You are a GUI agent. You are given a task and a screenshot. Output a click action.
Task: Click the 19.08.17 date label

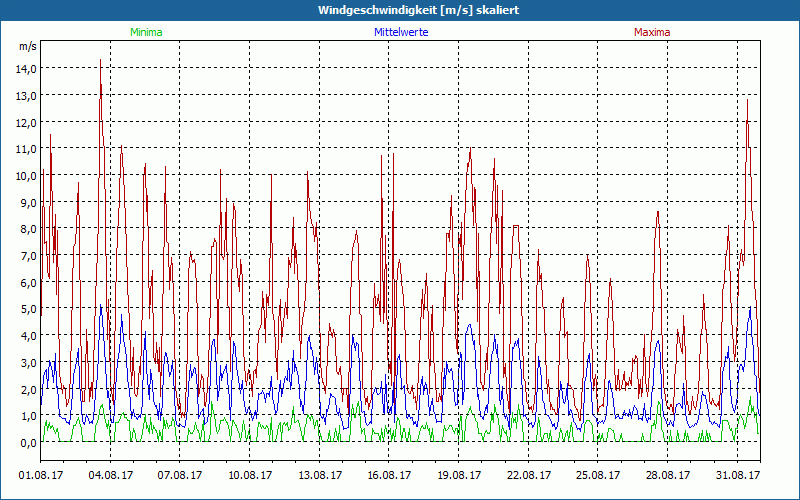coord(459,475)
